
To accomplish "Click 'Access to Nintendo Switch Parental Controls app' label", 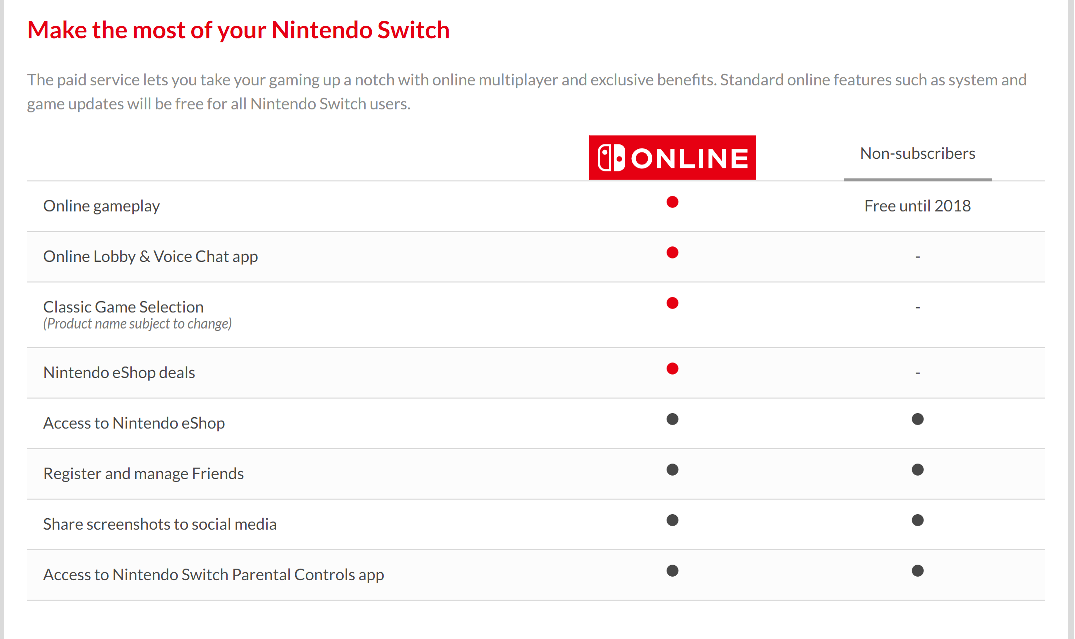I will point(213,575).
